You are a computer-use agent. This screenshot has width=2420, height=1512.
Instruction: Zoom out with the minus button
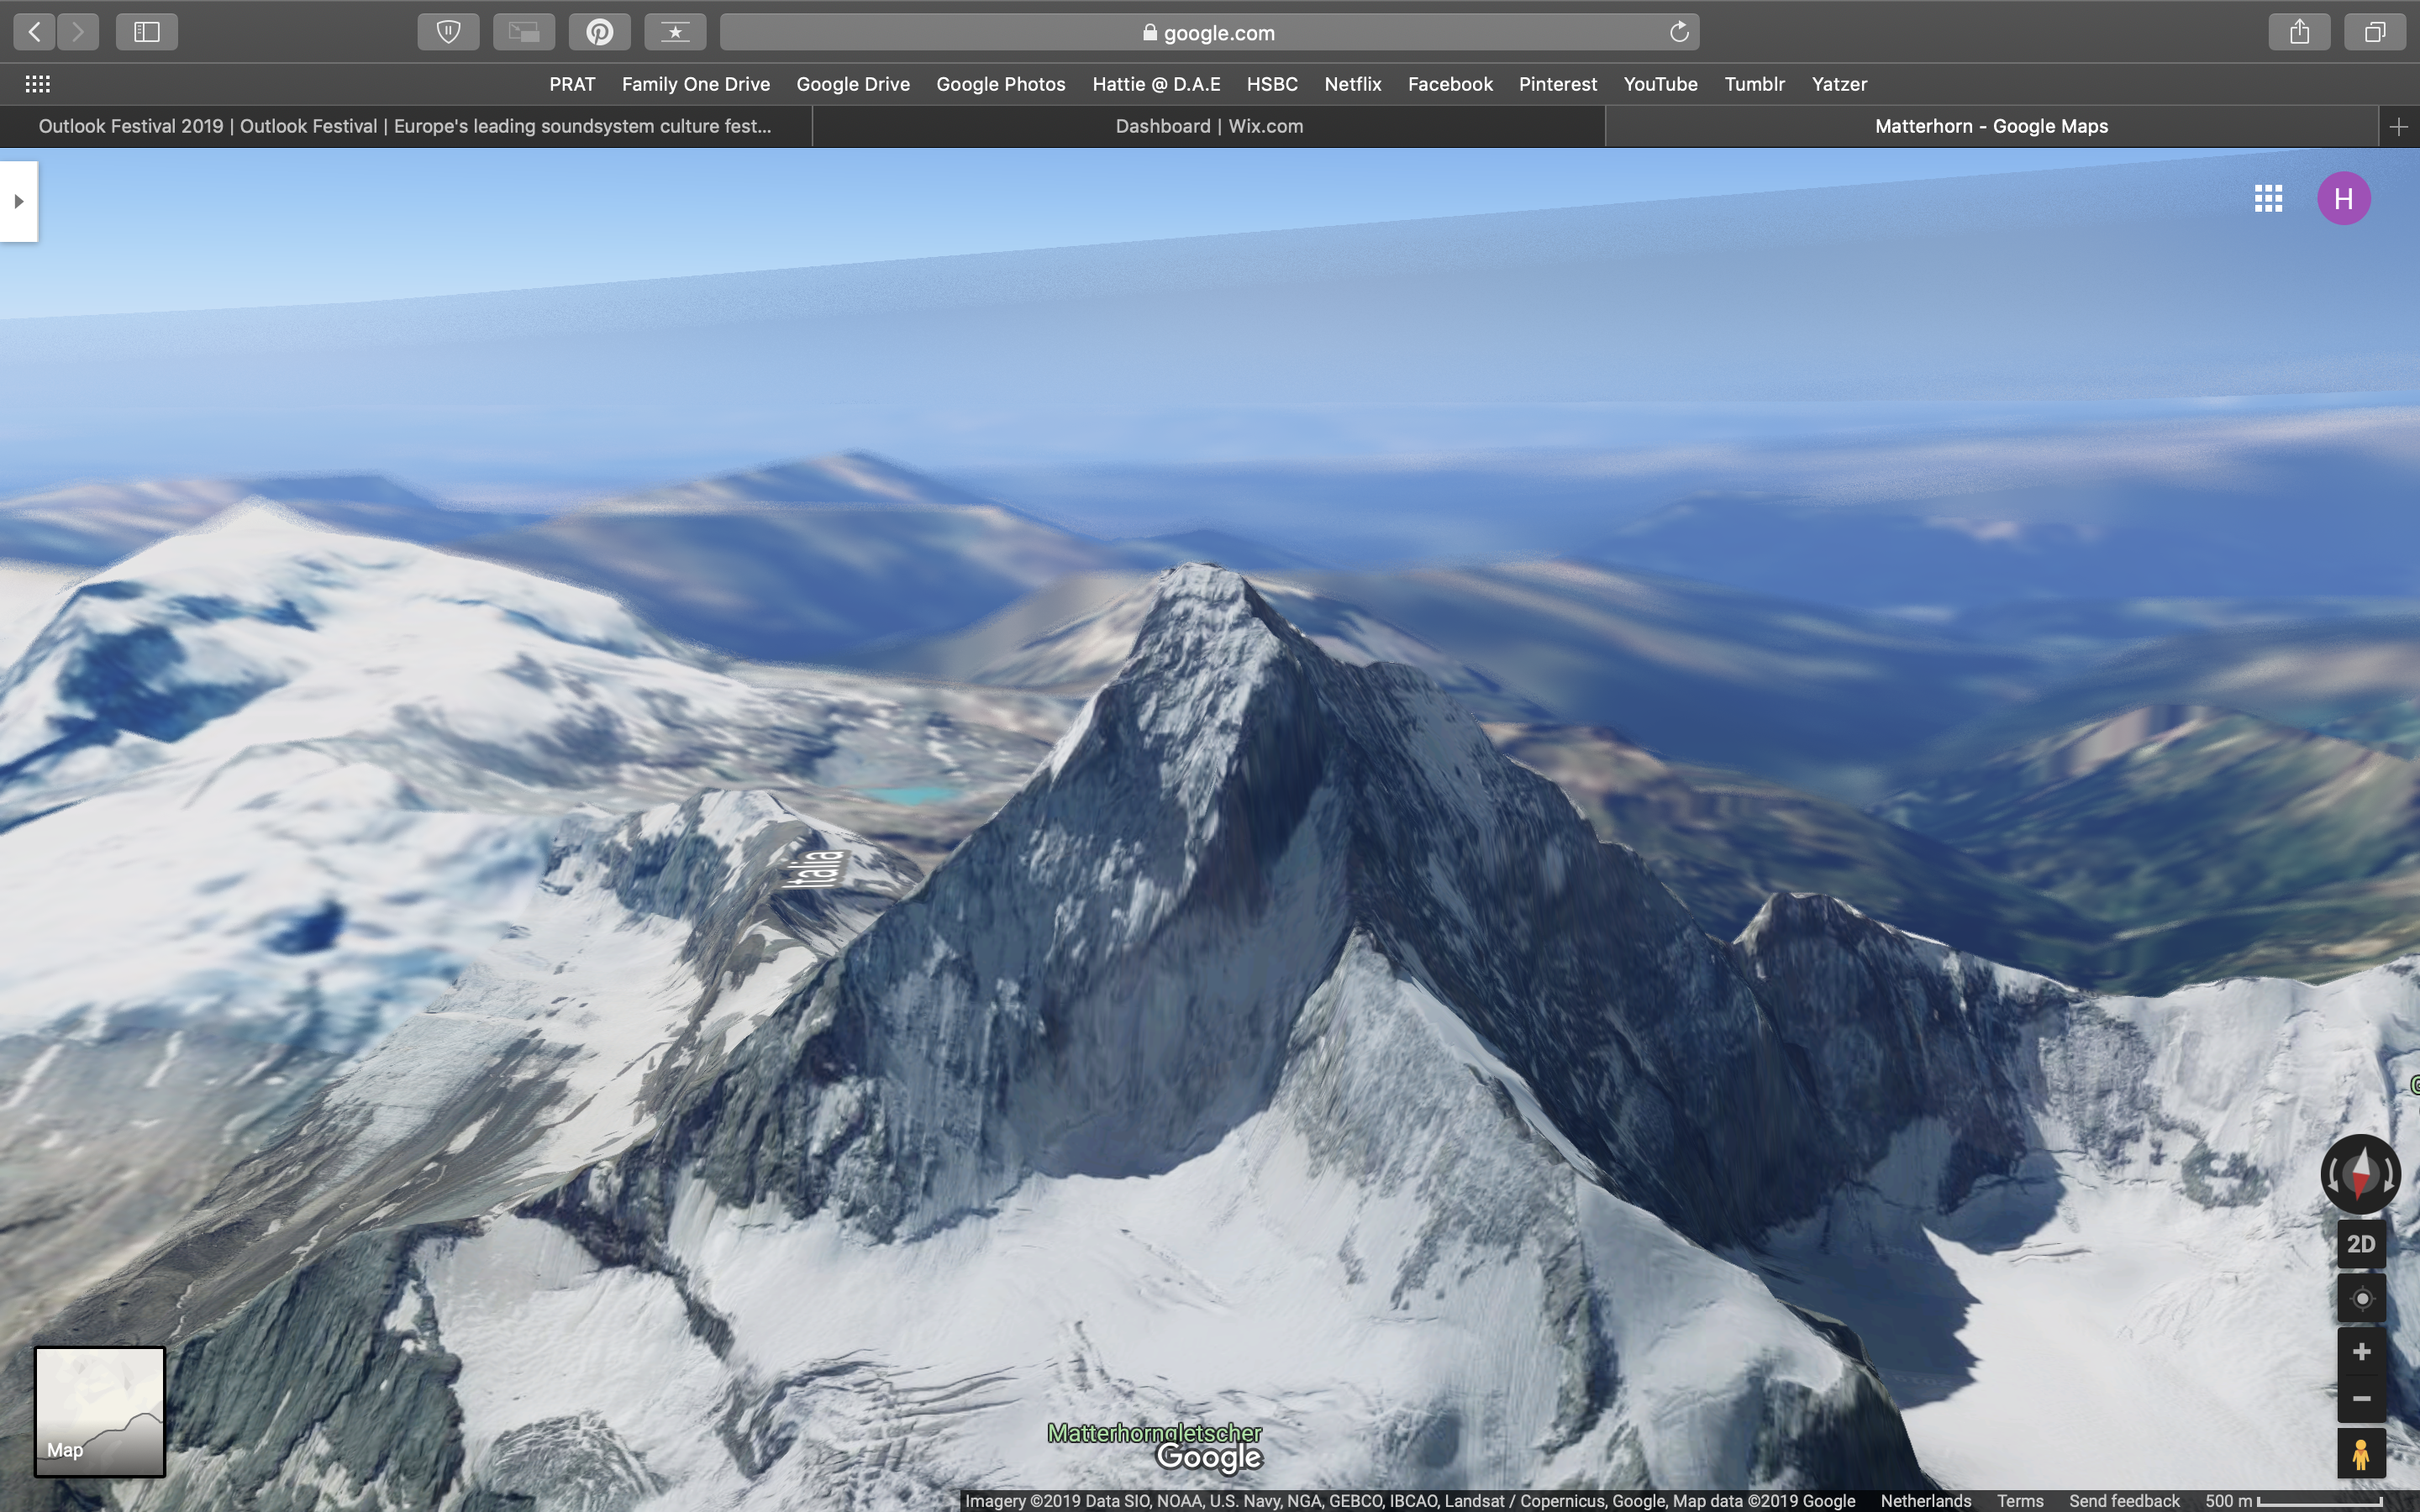pyautogui.click(x=2360, y=1398)
